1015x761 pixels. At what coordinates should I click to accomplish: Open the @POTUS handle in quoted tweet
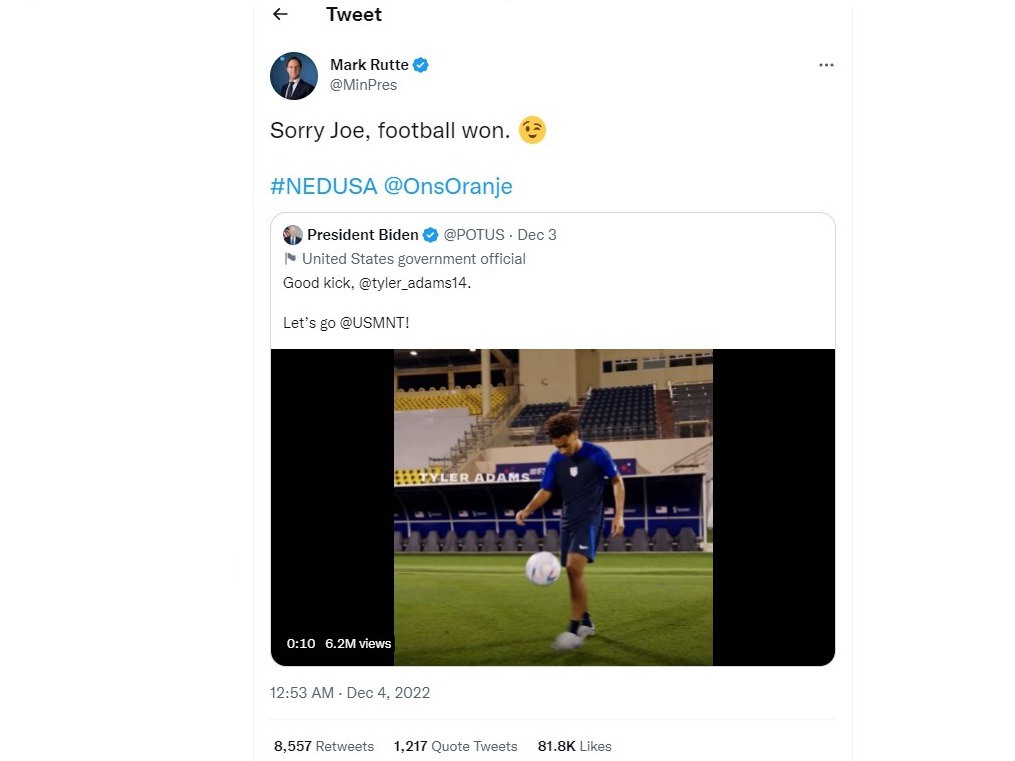click(474, 235)
